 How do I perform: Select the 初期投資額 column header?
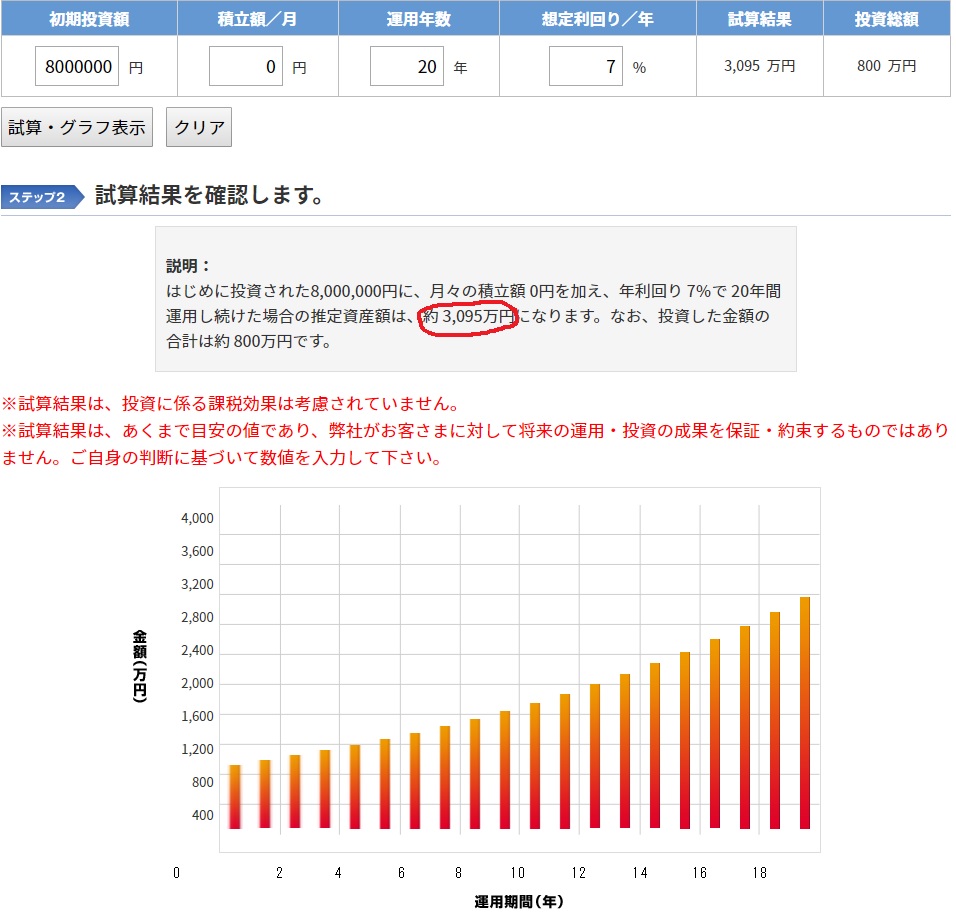89,18
